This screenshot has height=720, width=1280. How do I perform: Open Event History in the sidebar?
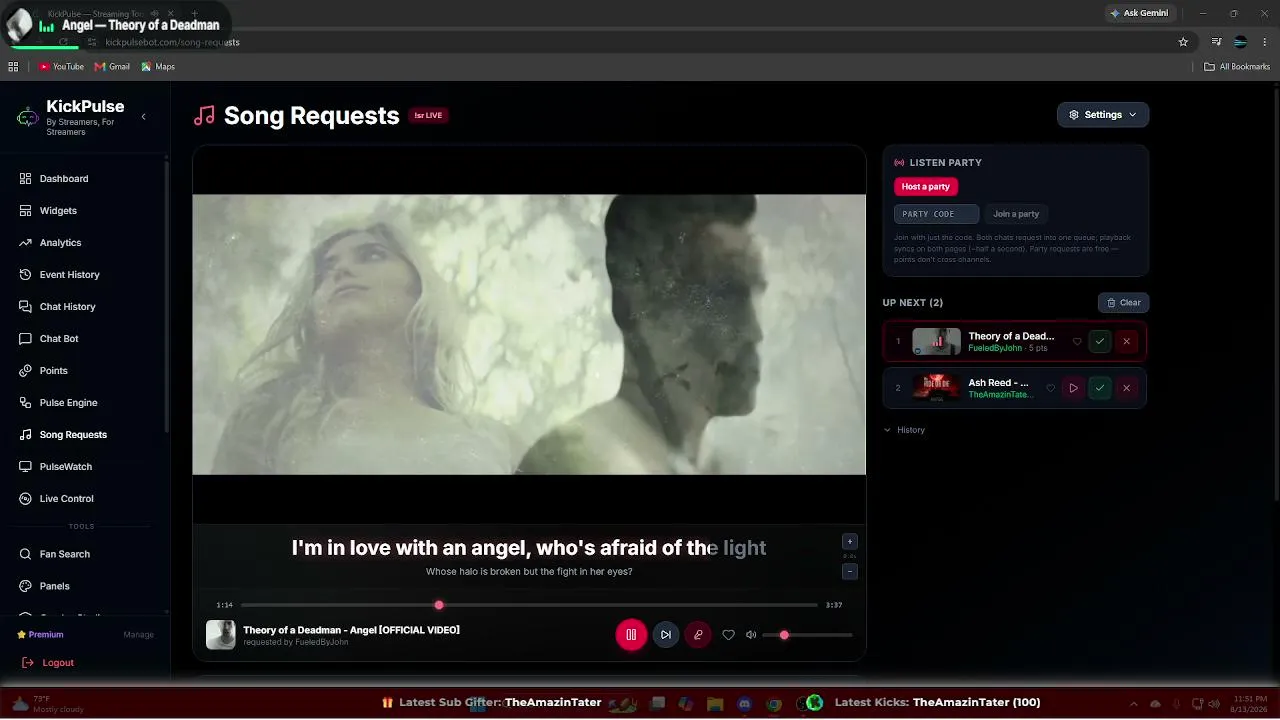(69, 275)
